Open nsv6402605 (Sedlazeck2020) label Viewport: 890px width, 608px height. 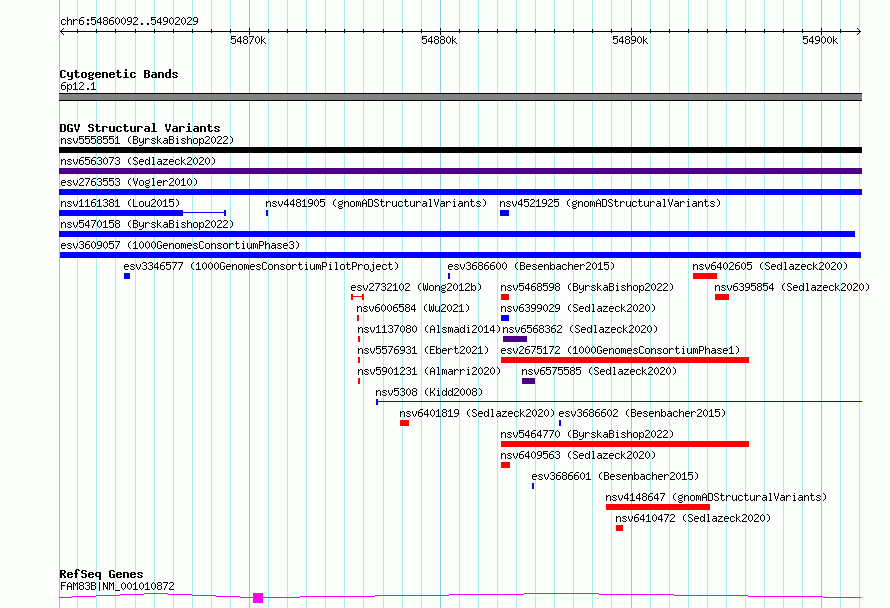click(x=770, y=266)
